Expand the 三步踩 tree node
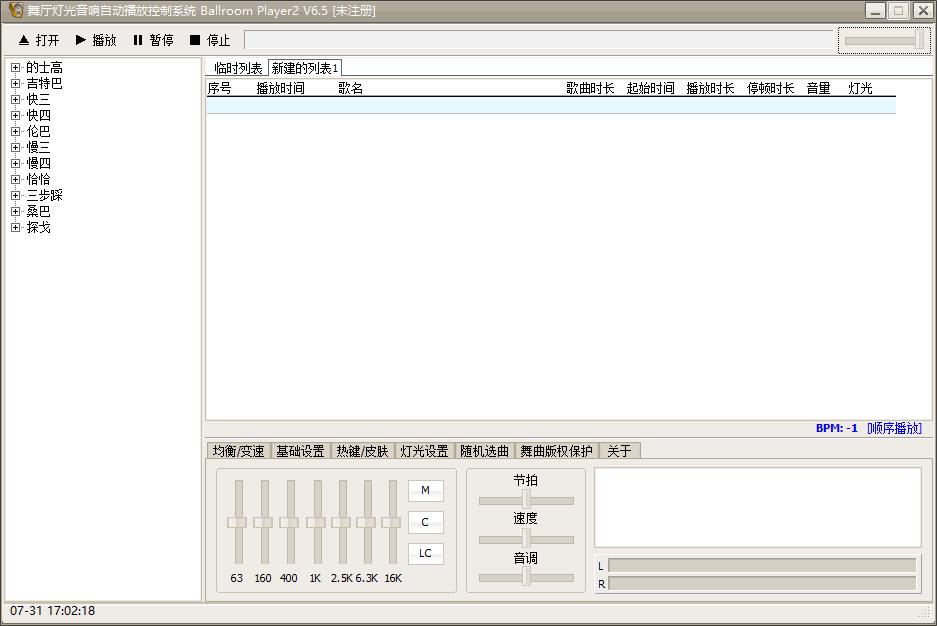The image size is (937, 626). [x=16, y=195]
